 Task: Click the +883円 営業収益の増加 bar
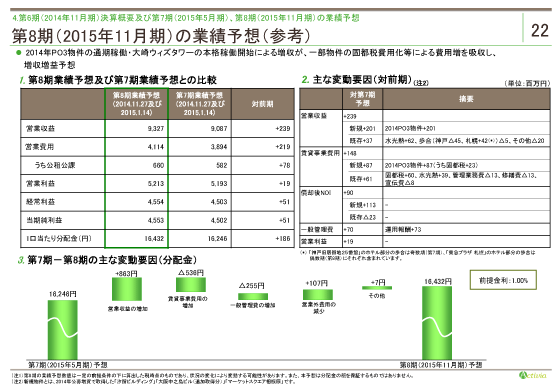tap(127, 289)
